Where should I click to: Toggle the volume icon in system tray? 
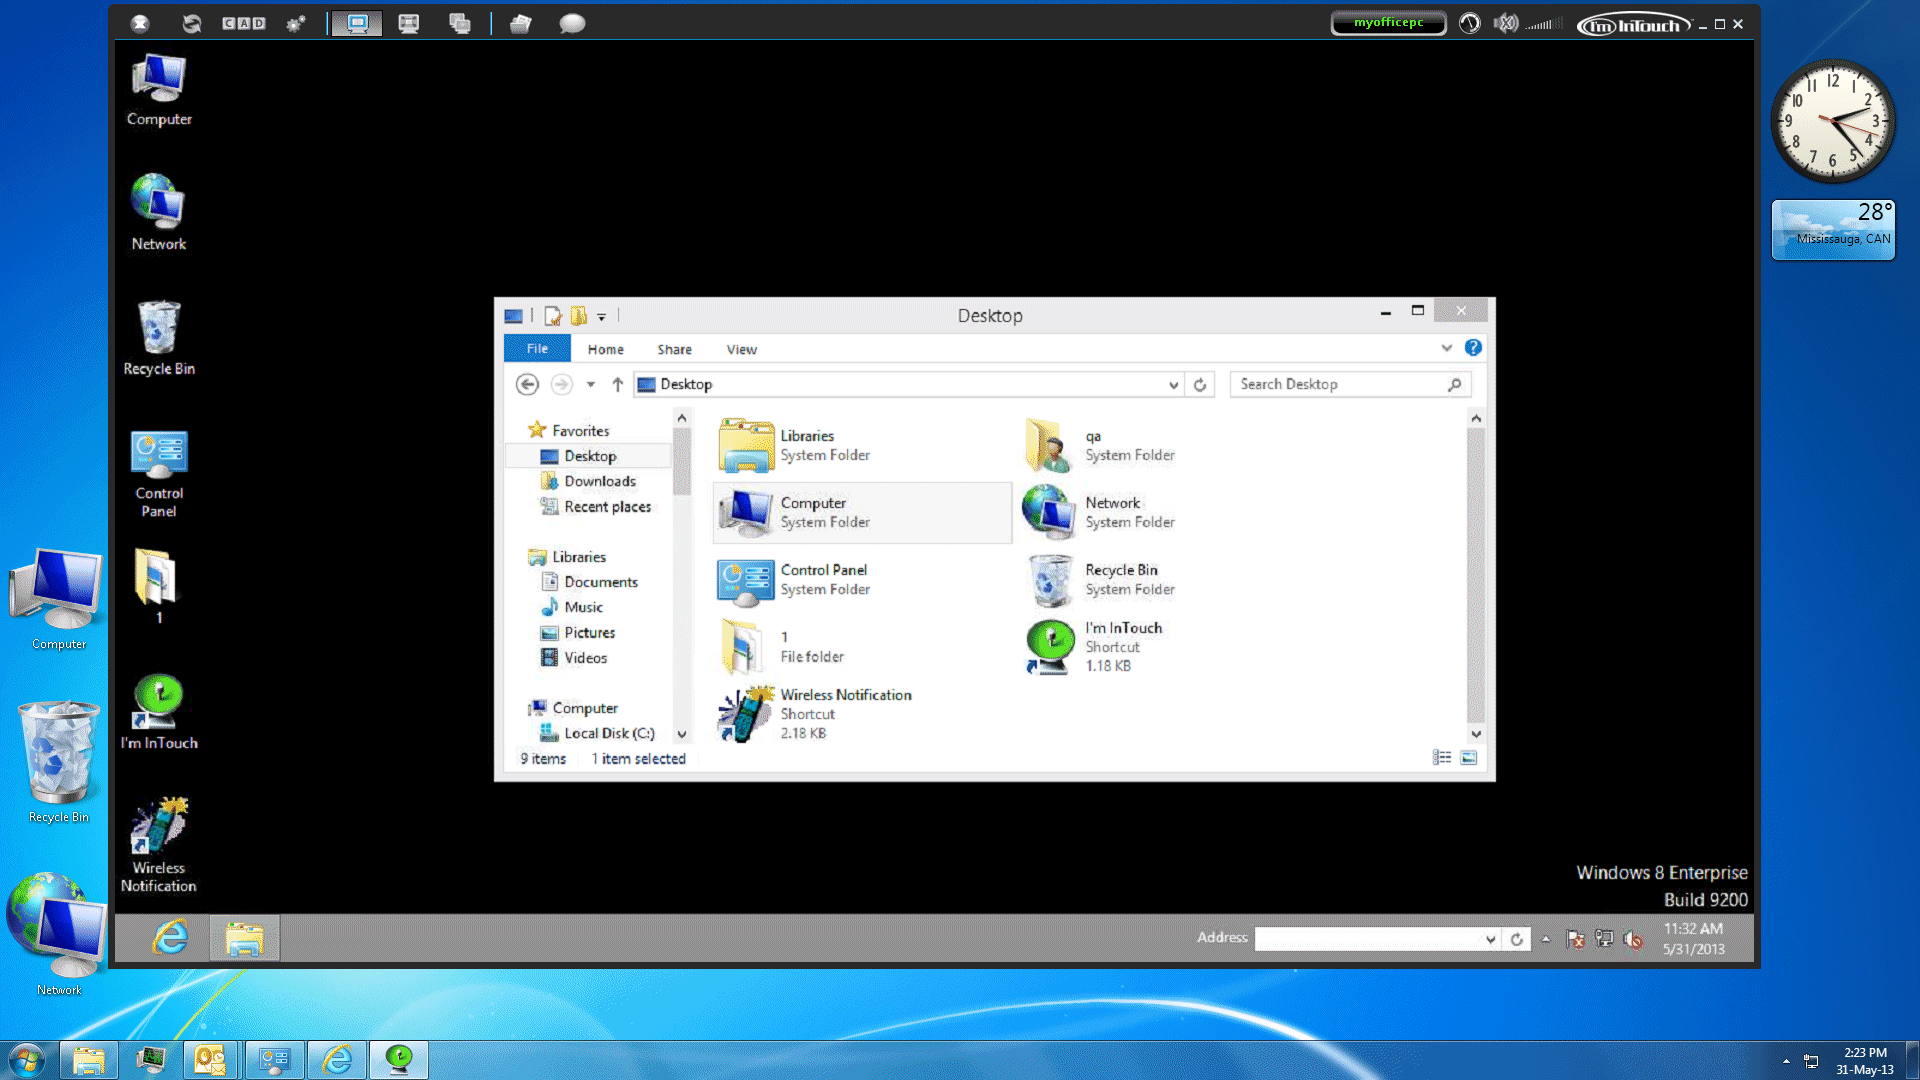click(x=1635, y=938)
